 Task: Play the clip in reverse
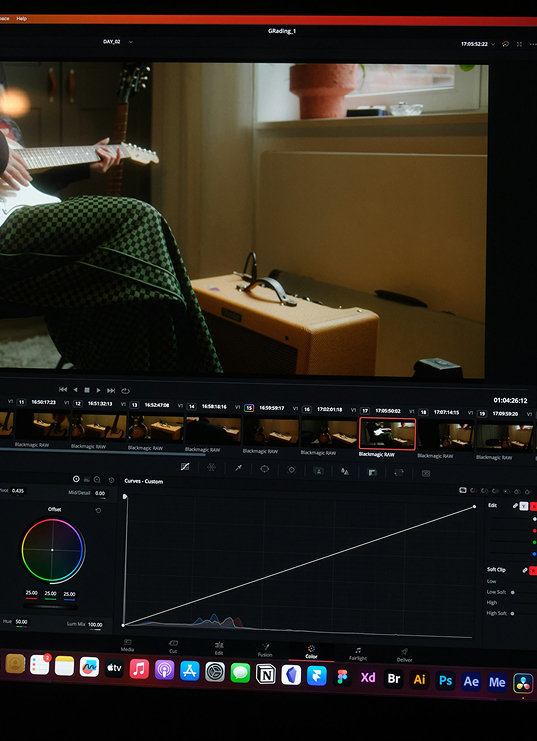click(75, 390)
